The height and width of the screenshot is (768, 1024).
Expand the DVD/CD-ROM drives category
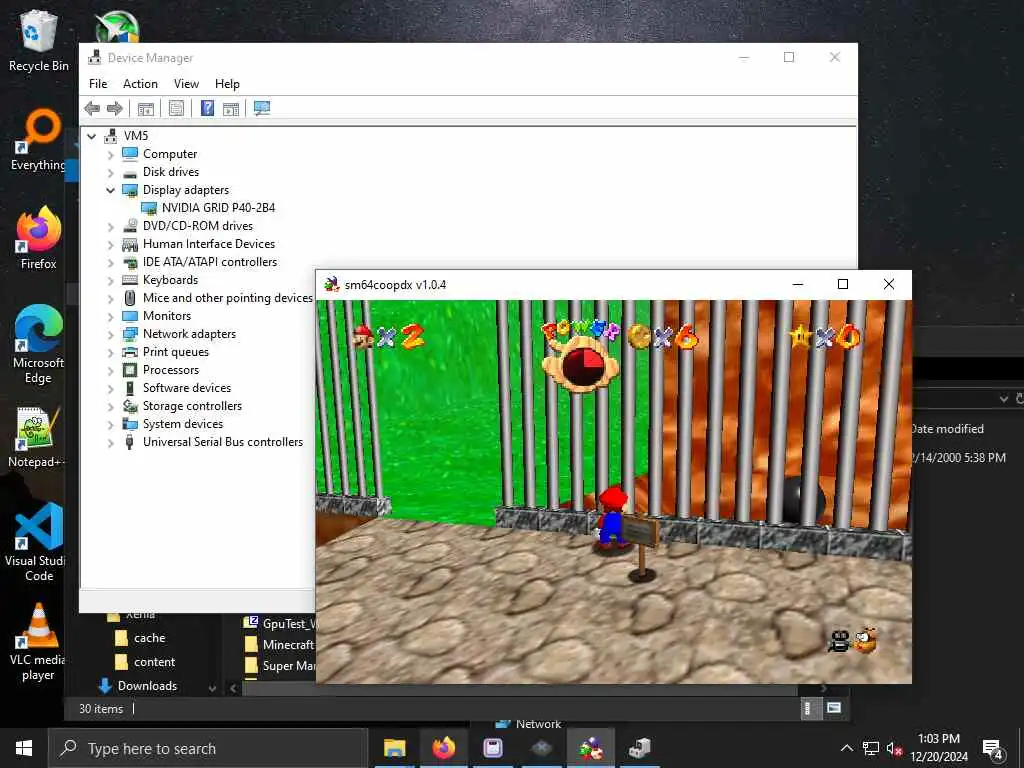[110, 227]
